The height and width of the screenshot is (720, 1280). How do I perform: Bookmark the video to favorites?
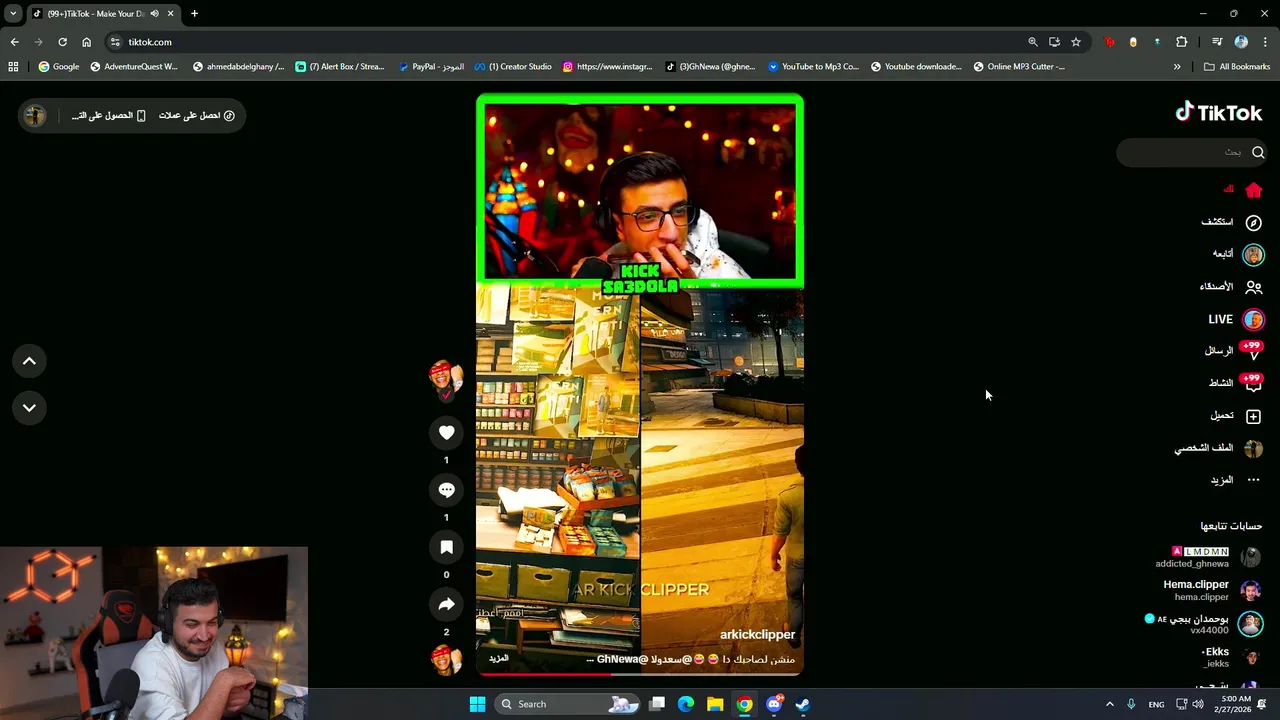tap(446, 547)
